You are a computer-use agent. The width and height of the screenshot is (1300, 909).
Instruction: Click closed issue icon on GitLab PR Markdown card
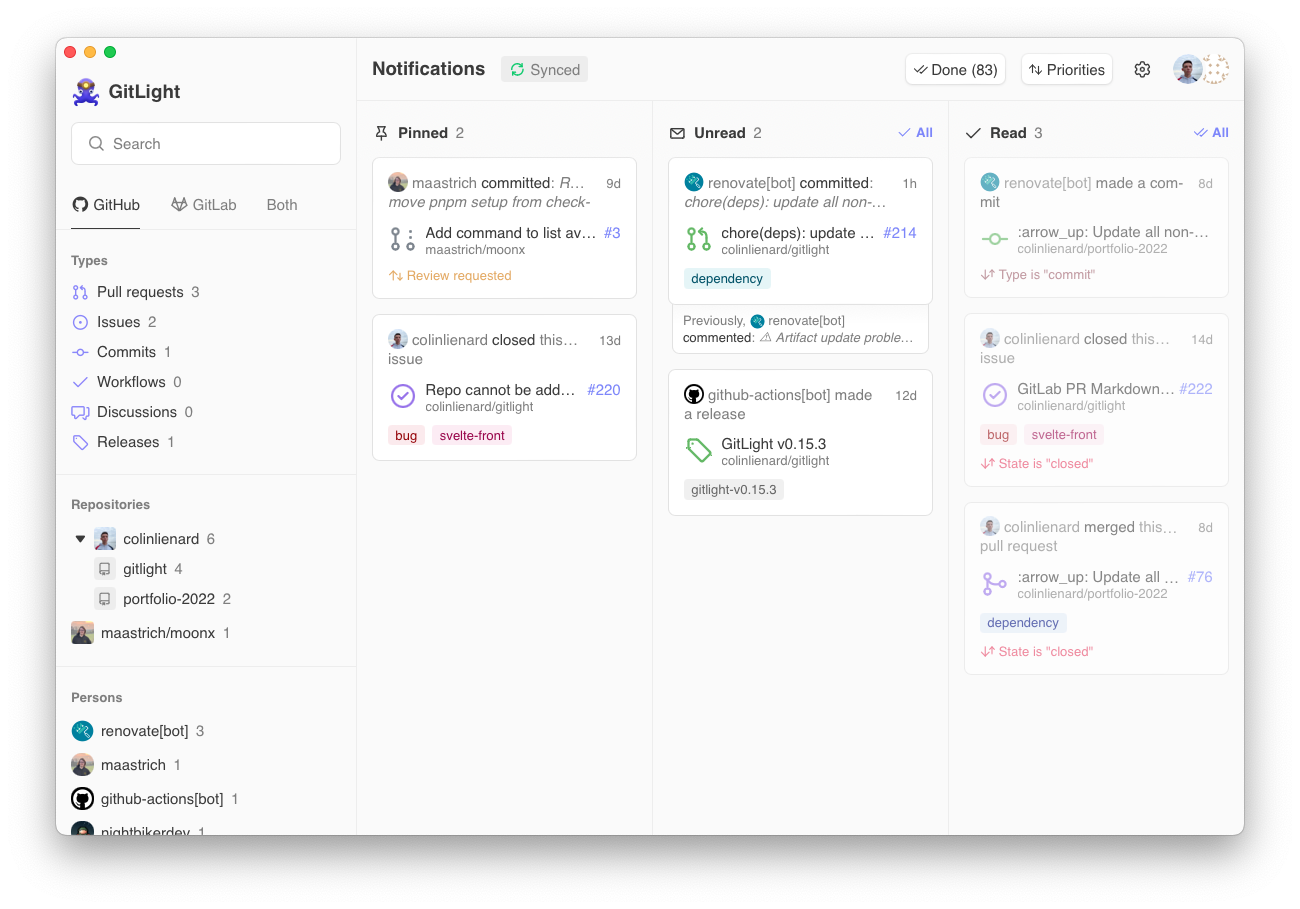tap(994, 395)
